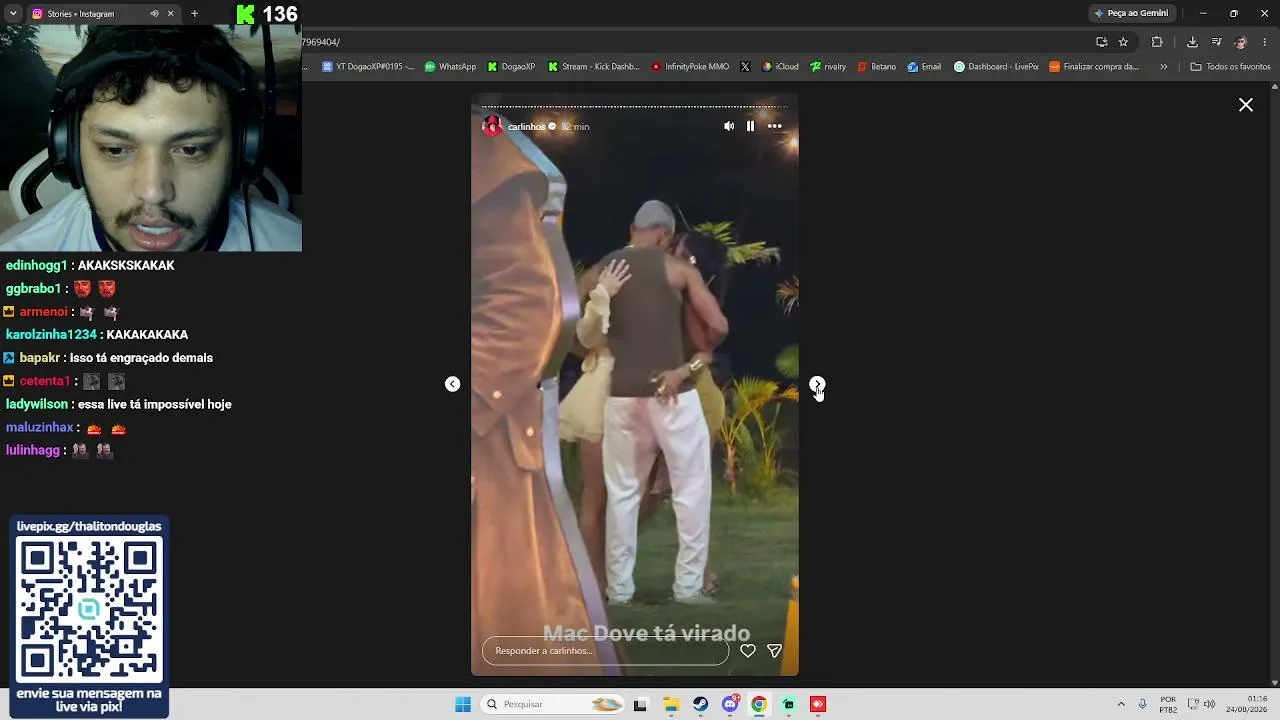Open the 'Todos os favoritos' folder
Screen dimensions: 1280x720
tap(1230, 67)
